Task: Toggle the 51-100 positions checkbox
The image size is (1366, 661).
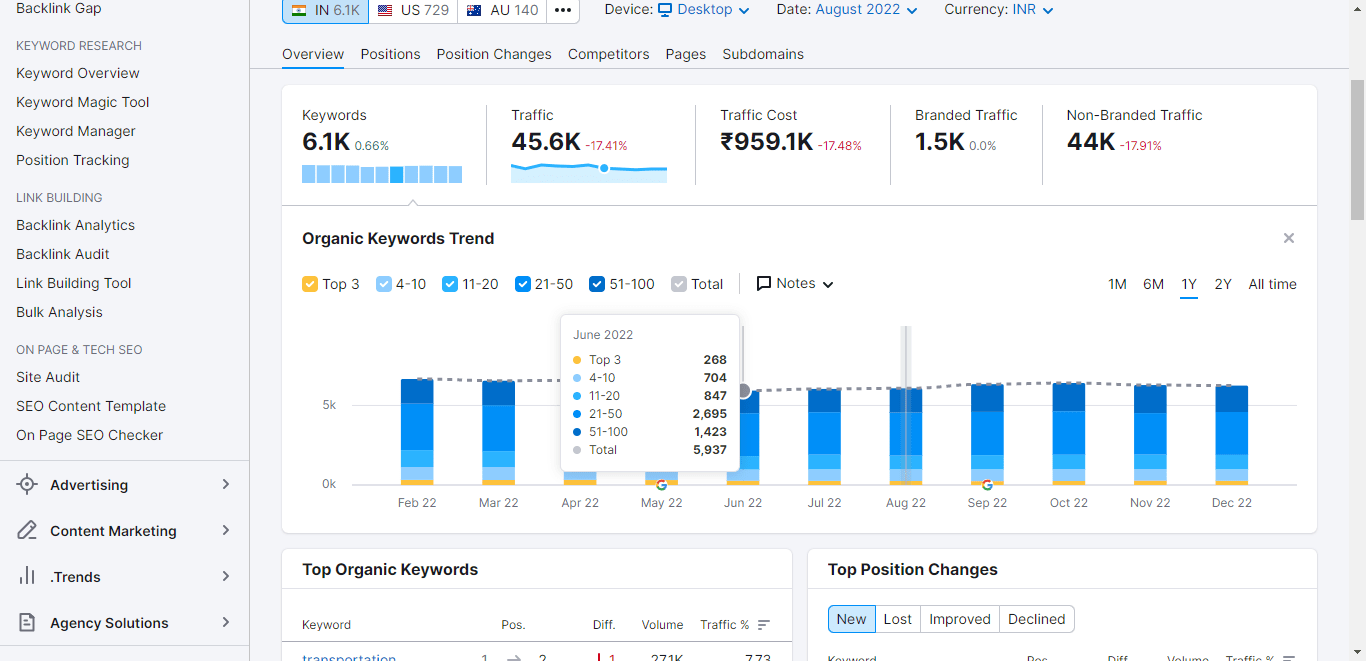Action: point(597,284)
